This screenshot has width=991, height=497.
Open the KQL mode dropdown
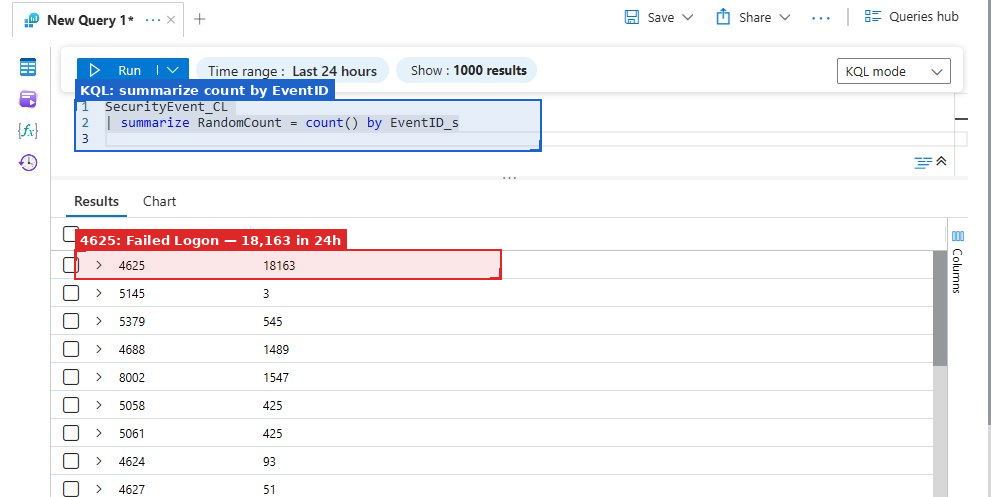coord(894,71)
